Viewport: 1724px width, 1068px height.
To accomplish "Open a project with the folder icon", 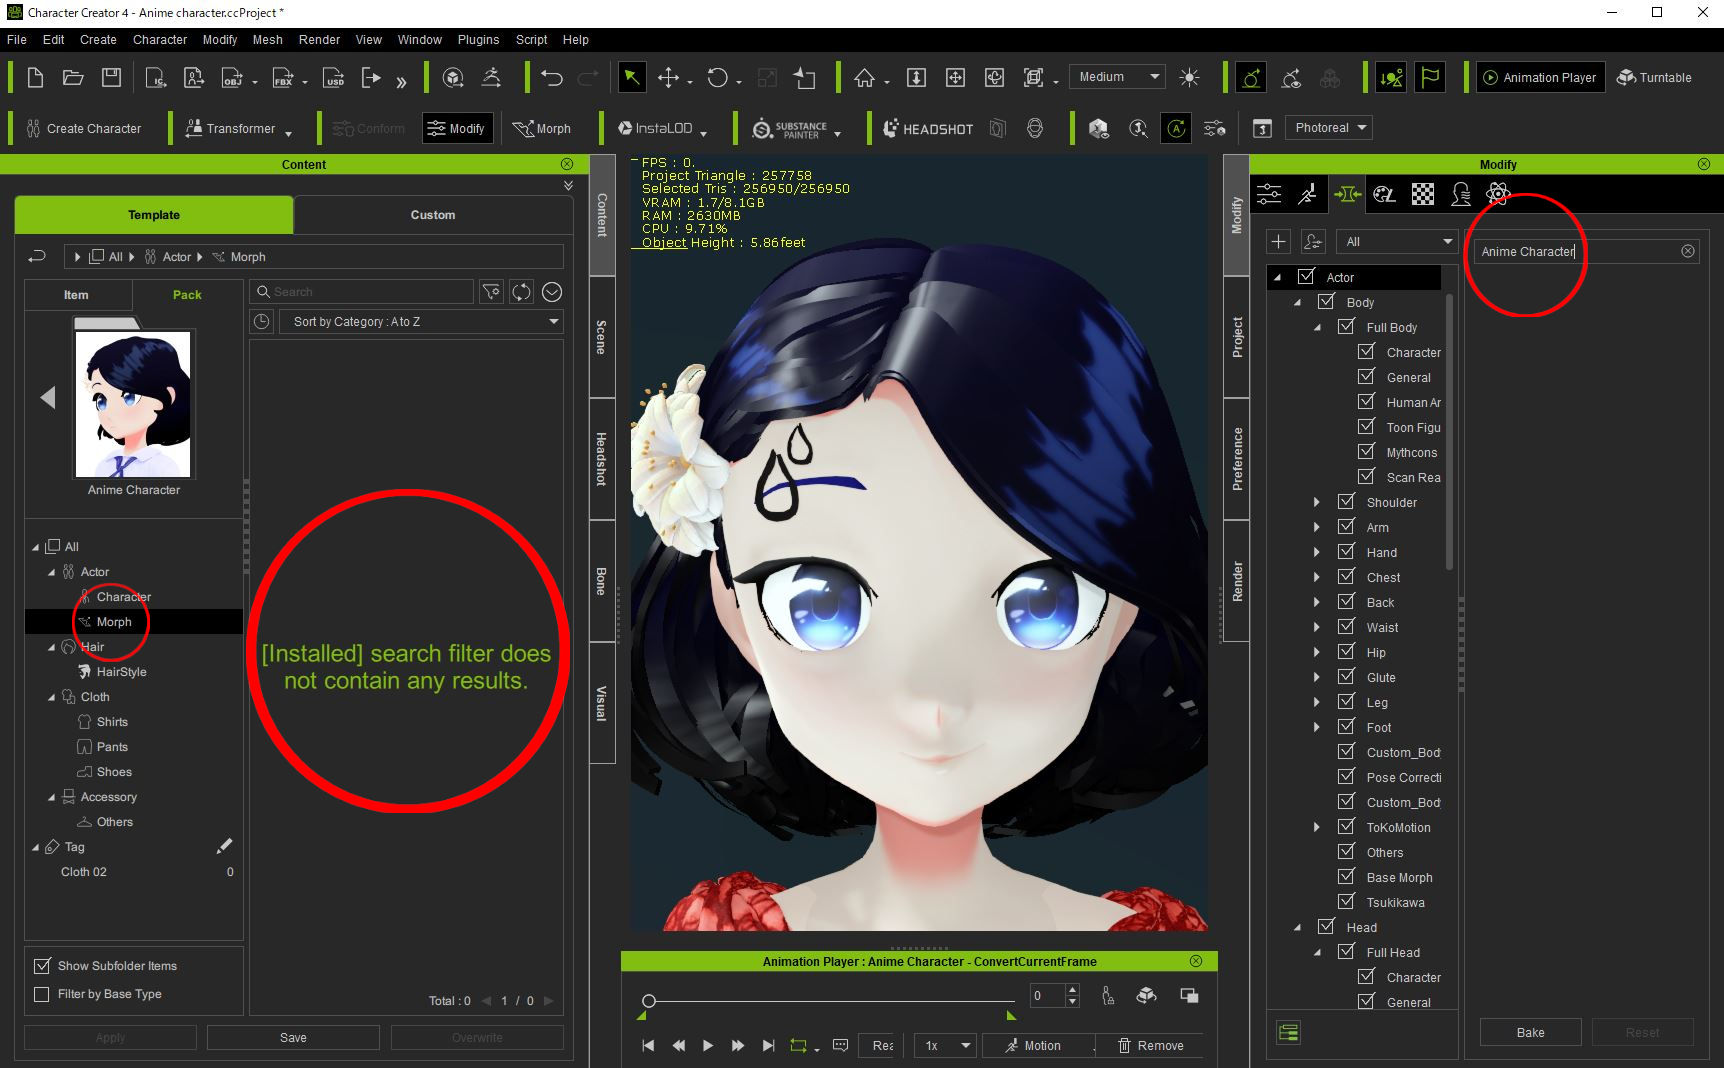I will pos(73,77).
